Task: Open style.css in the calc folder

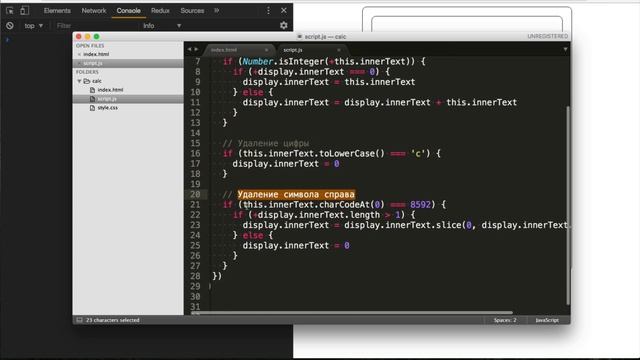Action: point(108,108)
